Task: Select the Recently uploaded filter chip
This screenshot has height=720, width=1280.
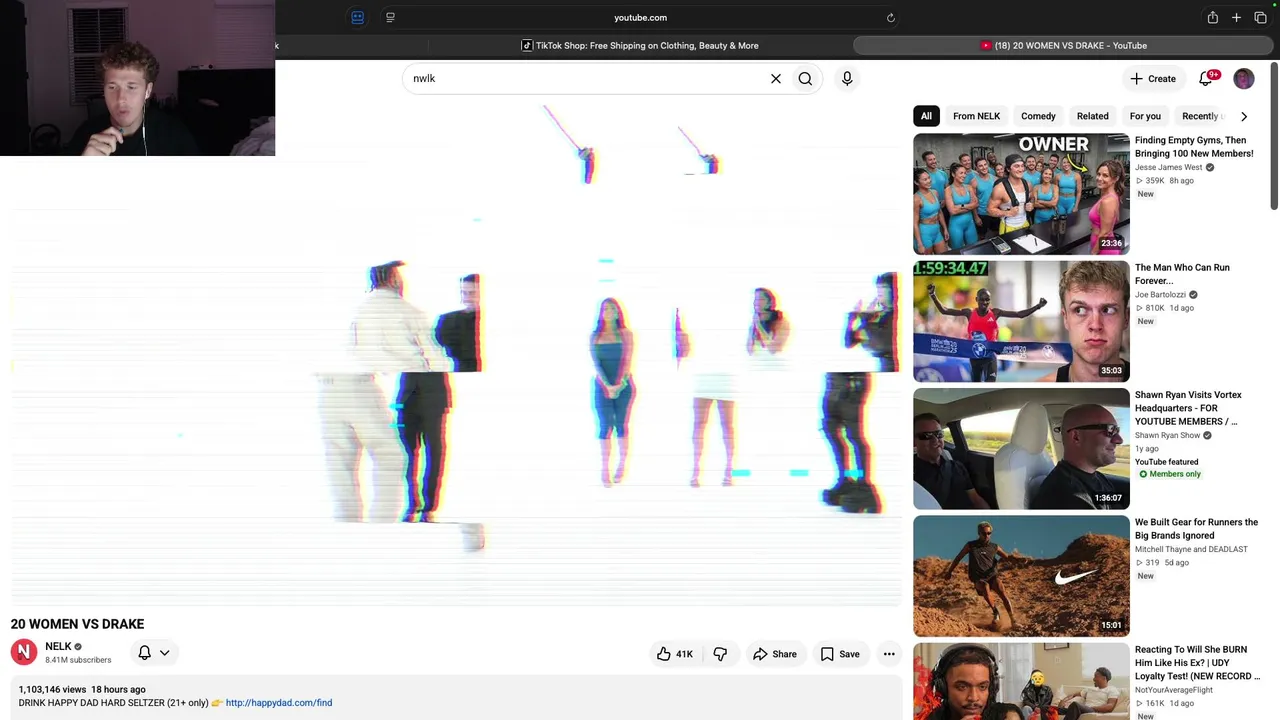Action: (x=1202, y=116)
